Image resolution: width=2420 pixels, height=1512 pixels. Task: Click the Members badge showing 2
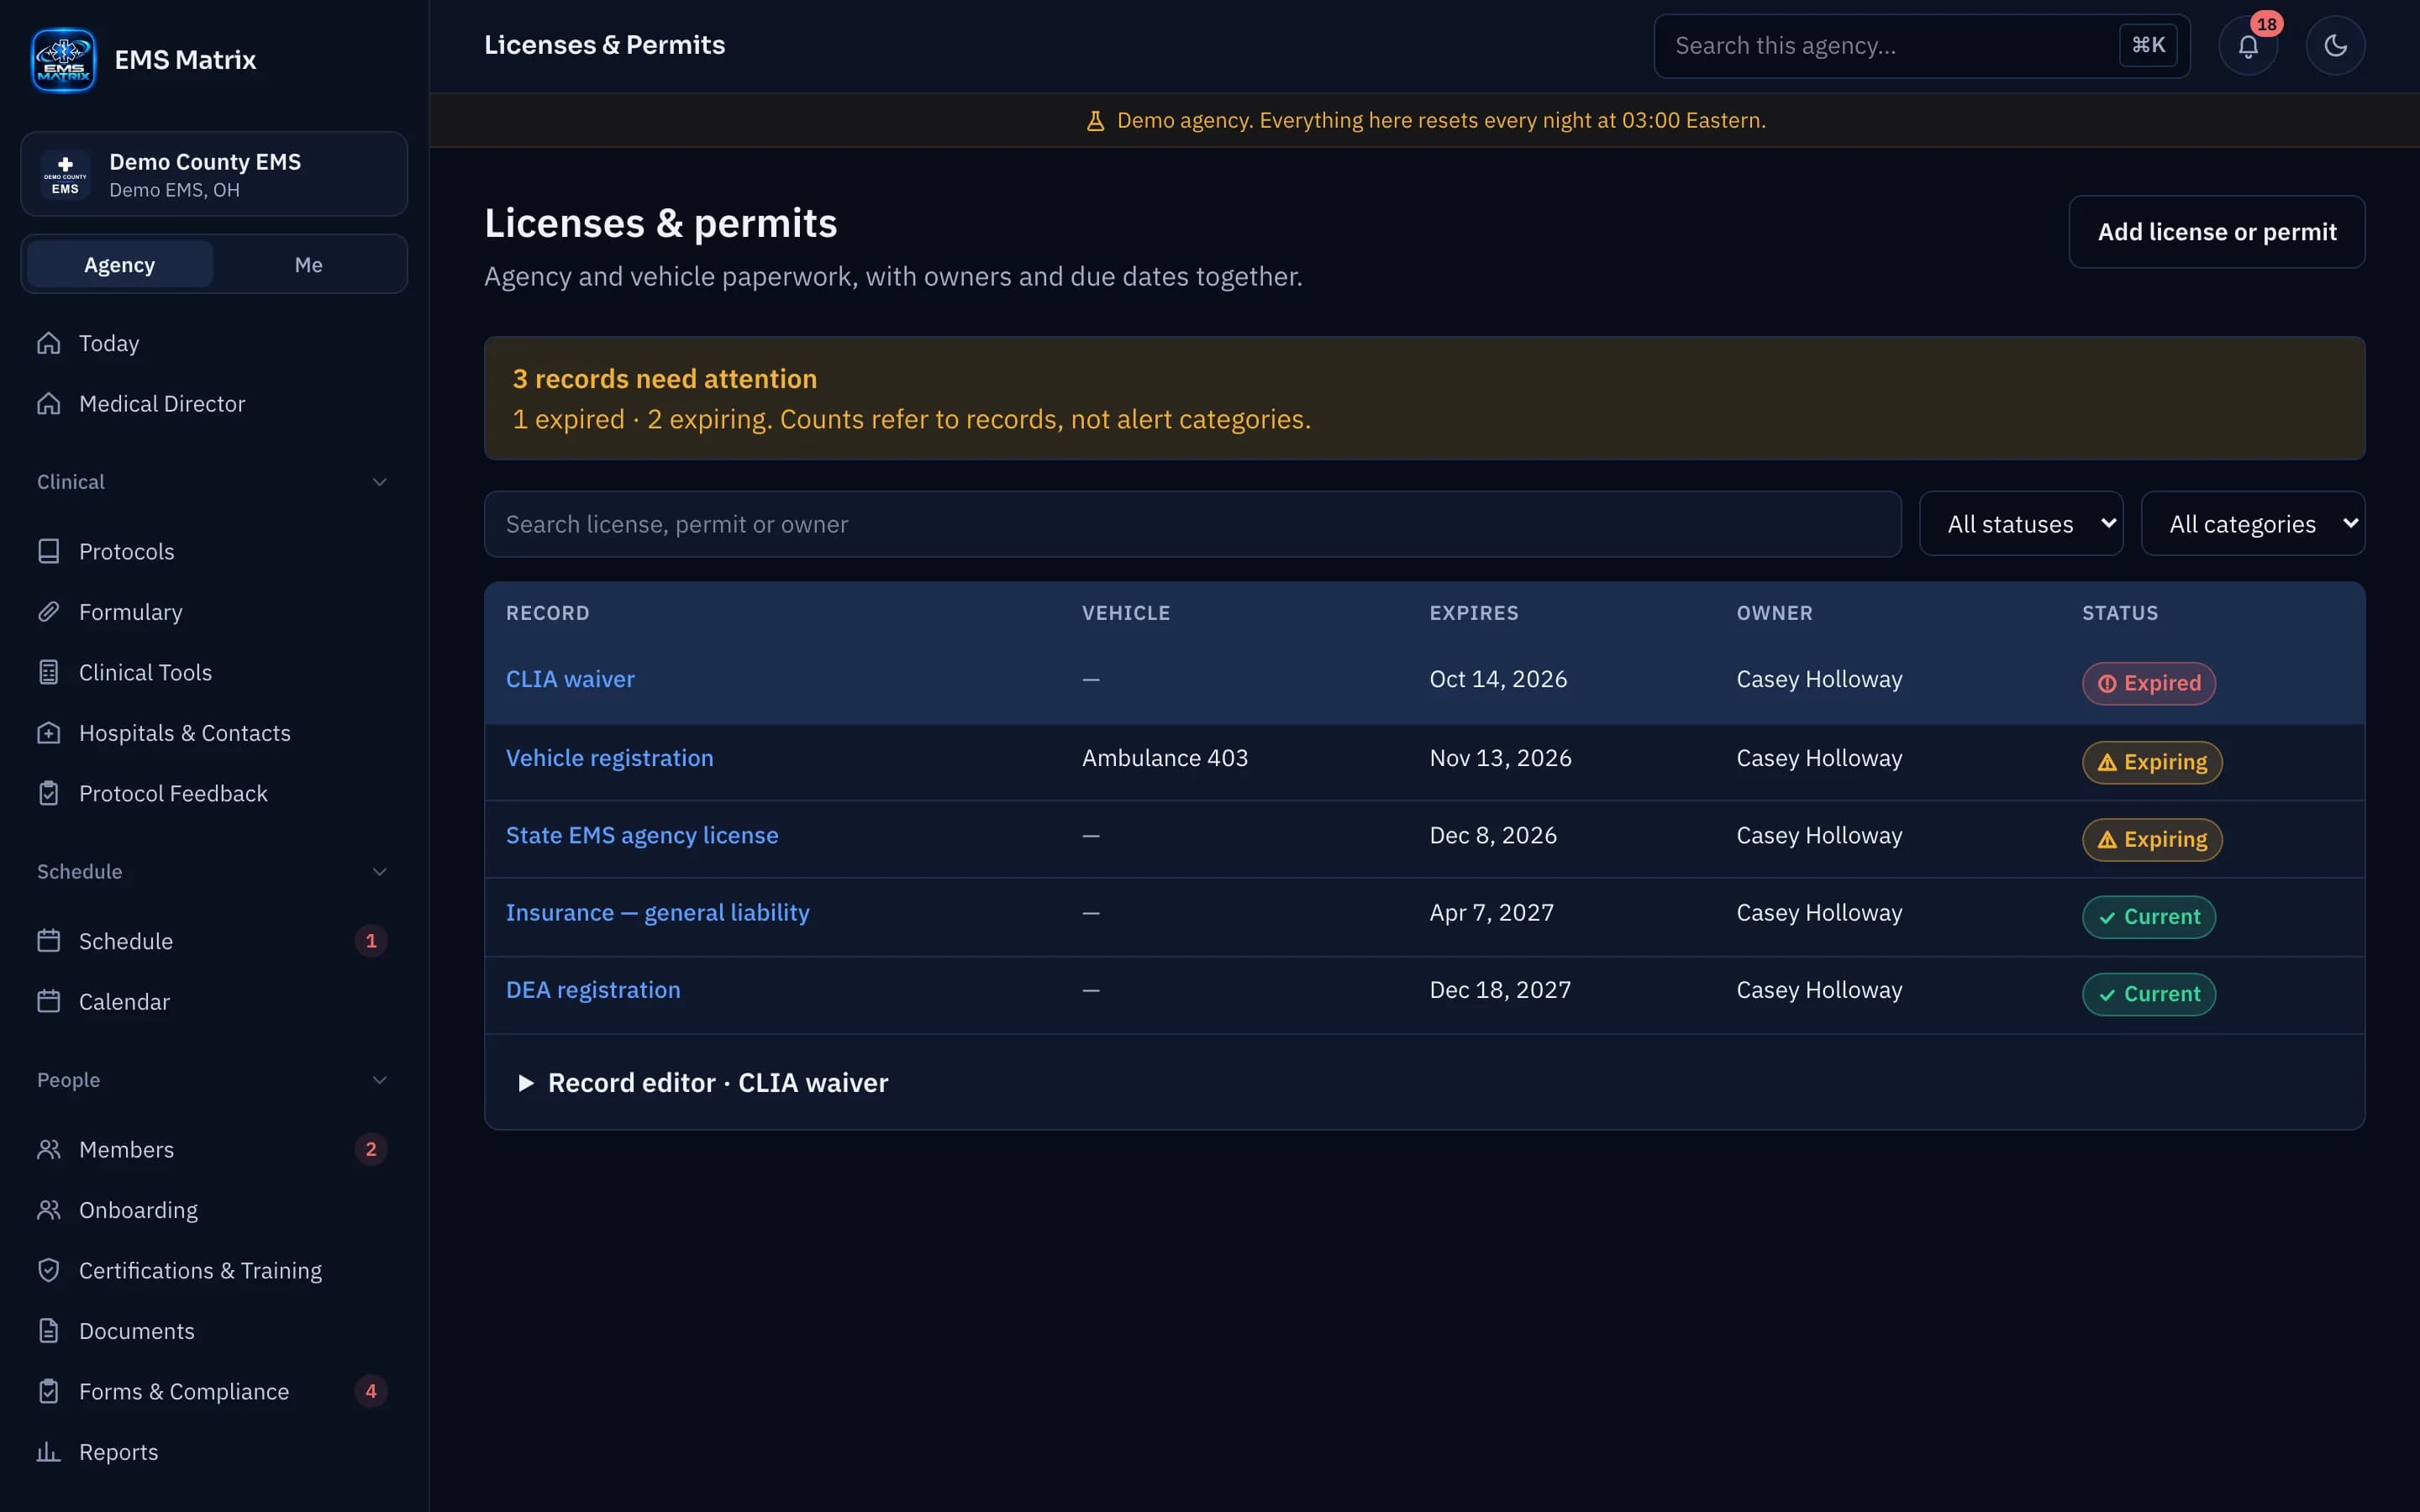[x=371, y=1149]
